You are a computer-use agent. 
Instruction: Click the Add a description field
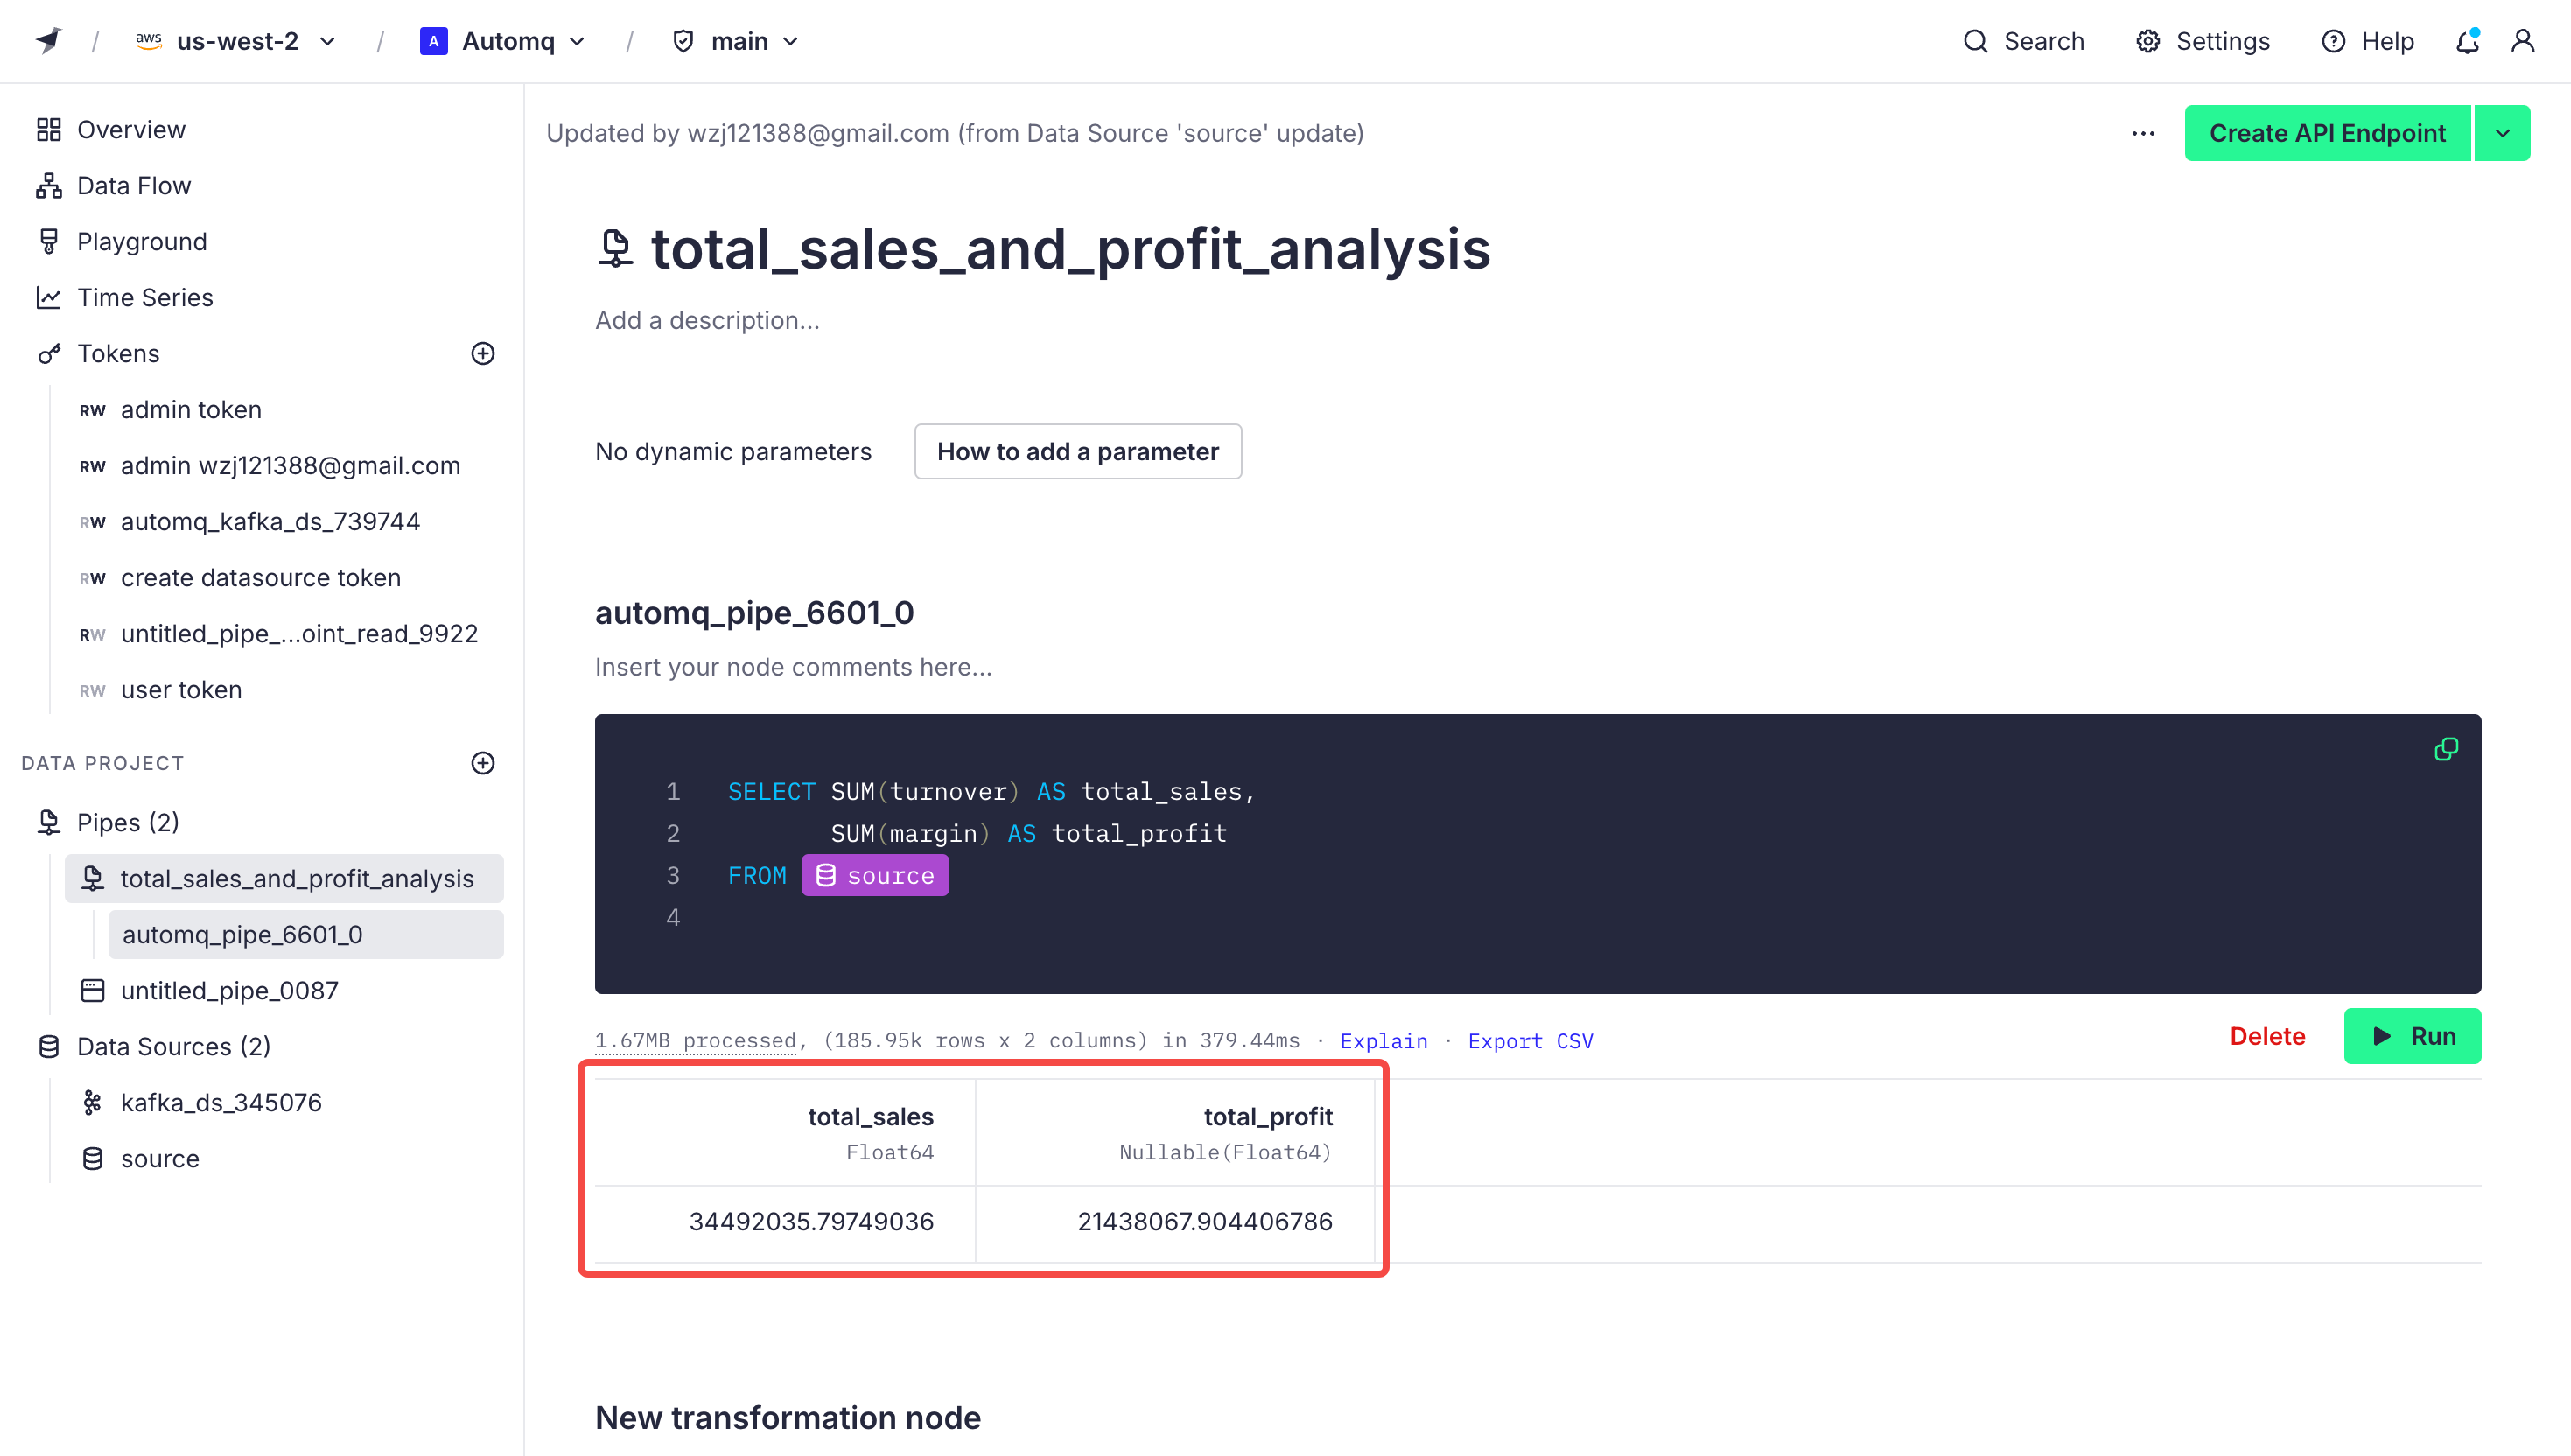[707, 320]
